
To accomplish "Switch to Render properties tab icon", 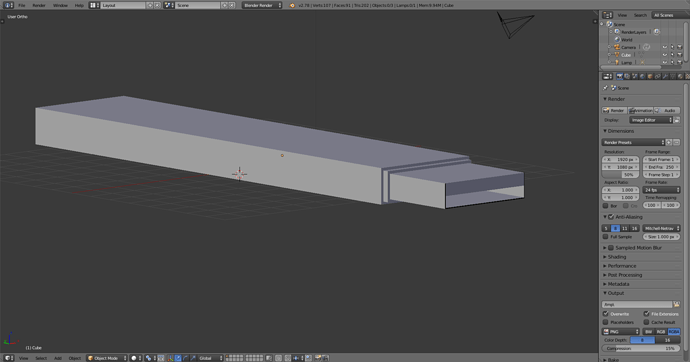I will [x=620, y=77].
